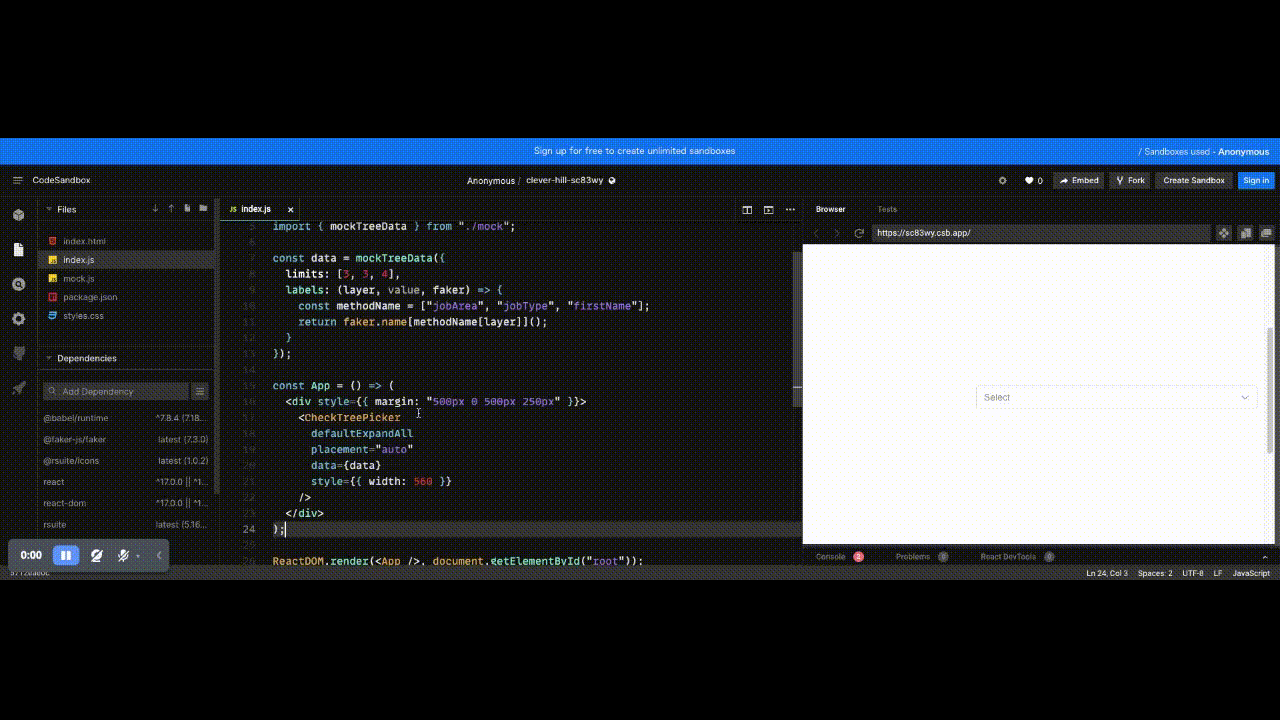This screenshot has height=720, width=1280.
Task: Create a new folder in the Files panel
Action: (202, 208)
